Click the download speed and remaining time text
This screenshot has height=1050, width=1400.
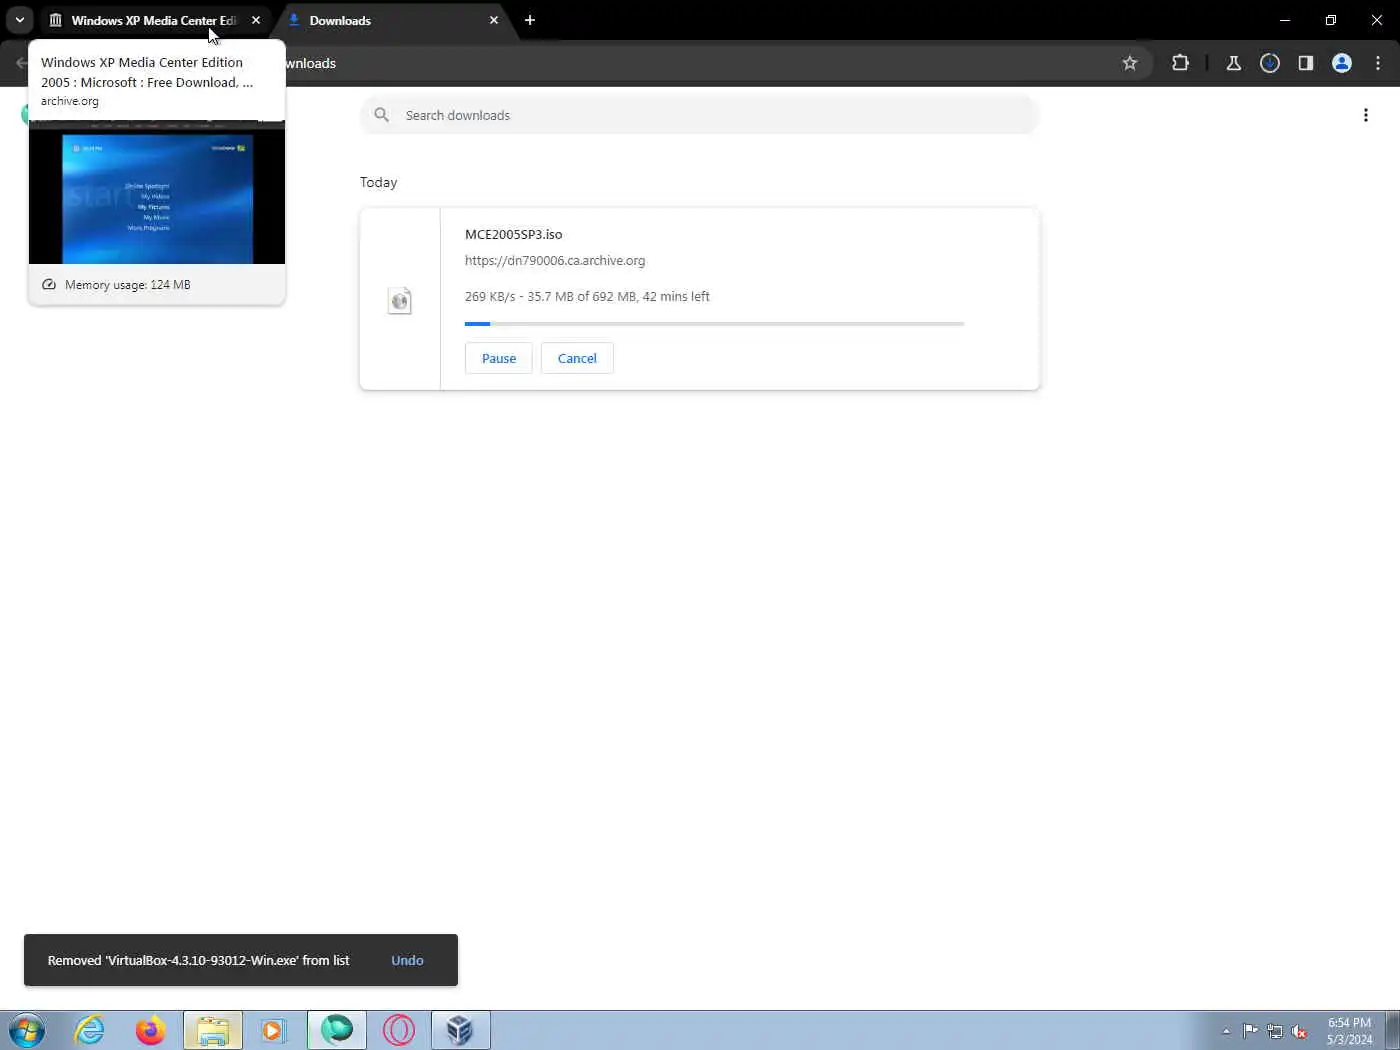(x=587, y=297)
